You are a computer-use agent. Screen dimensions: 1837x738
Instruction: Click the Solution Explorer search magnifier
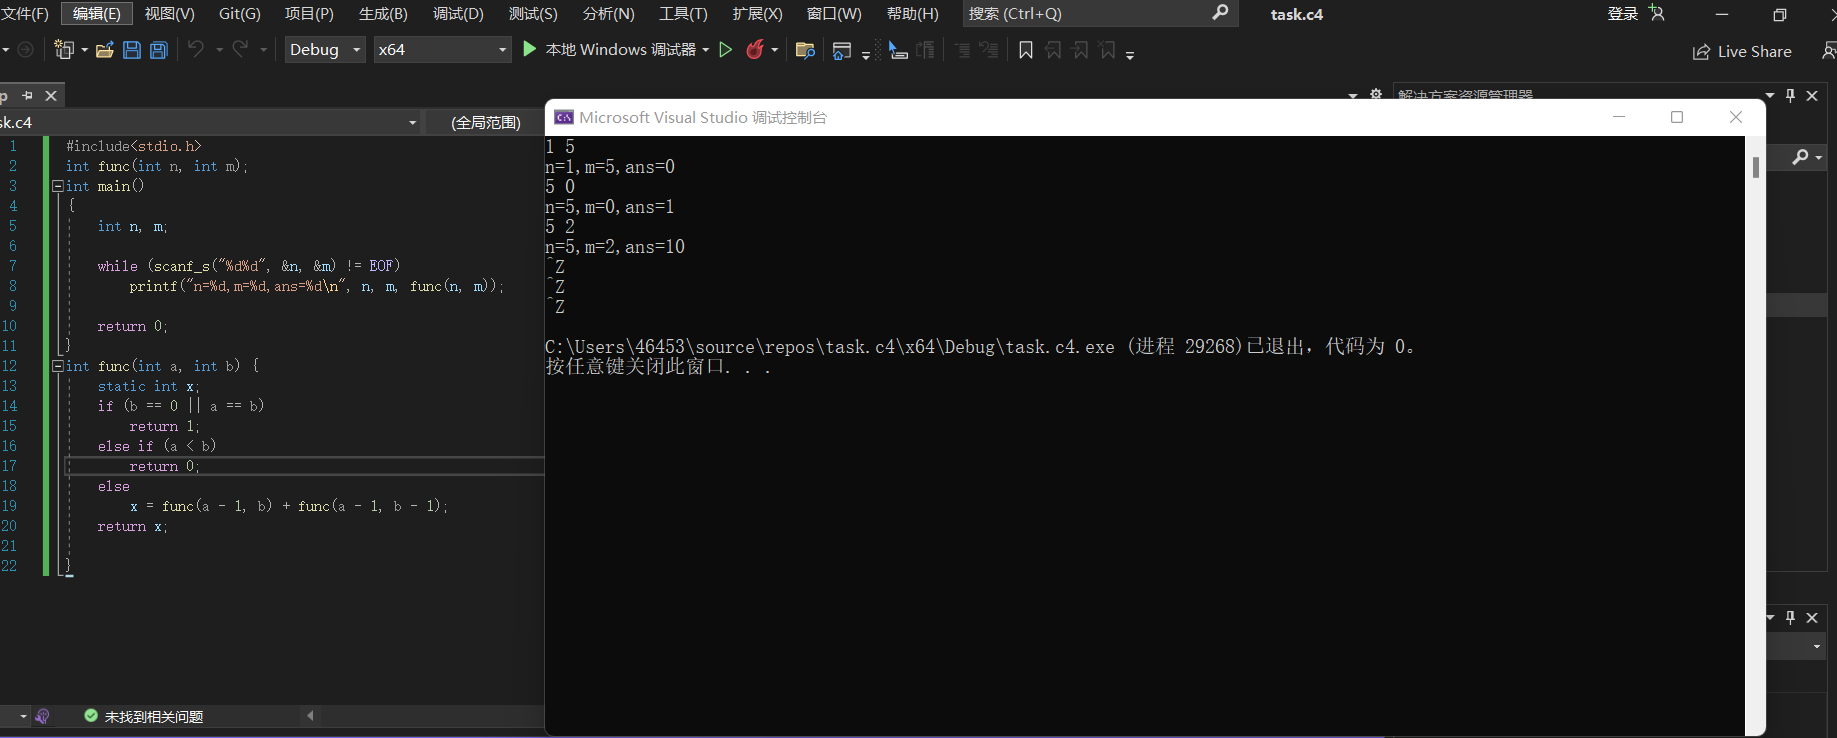coord(1800,157)
